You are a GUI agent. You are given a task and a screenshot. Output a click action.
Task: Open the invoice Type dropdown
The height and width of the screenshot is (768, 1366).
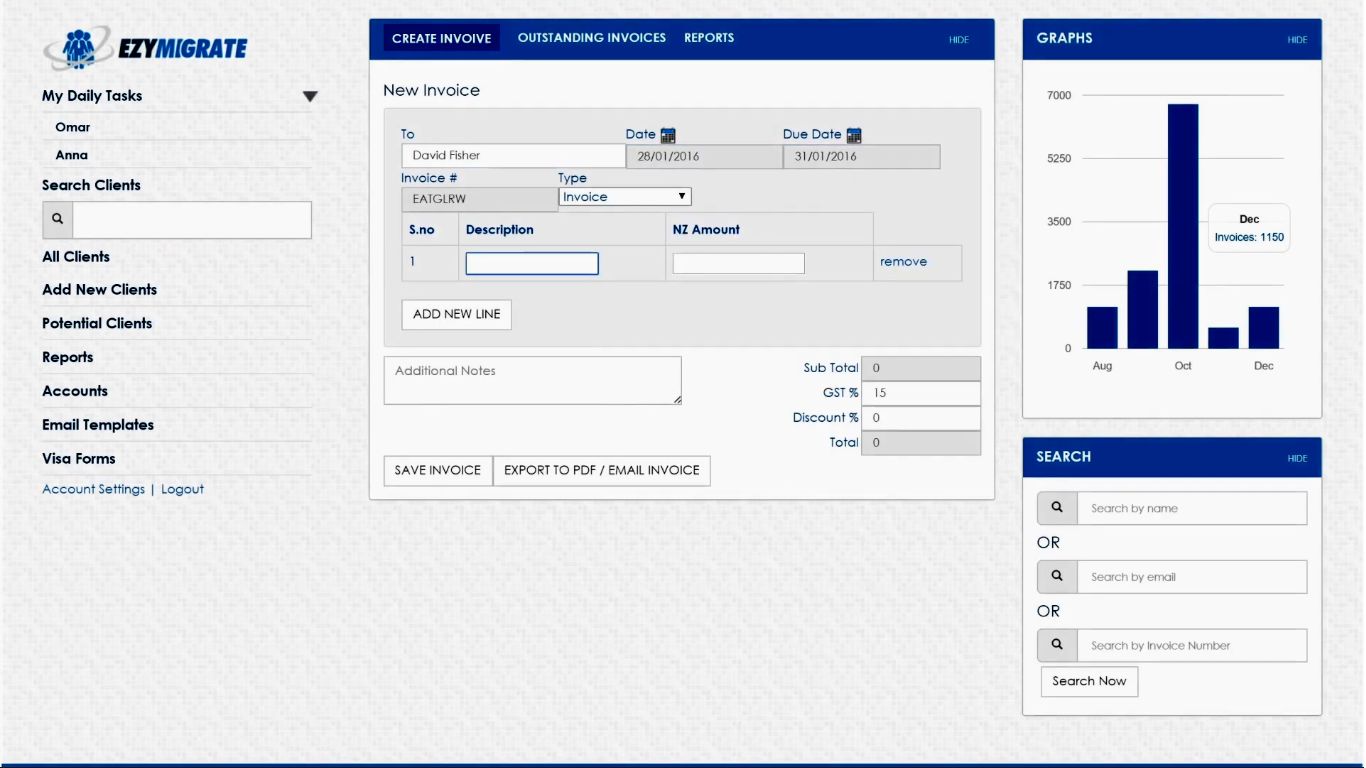625,197
